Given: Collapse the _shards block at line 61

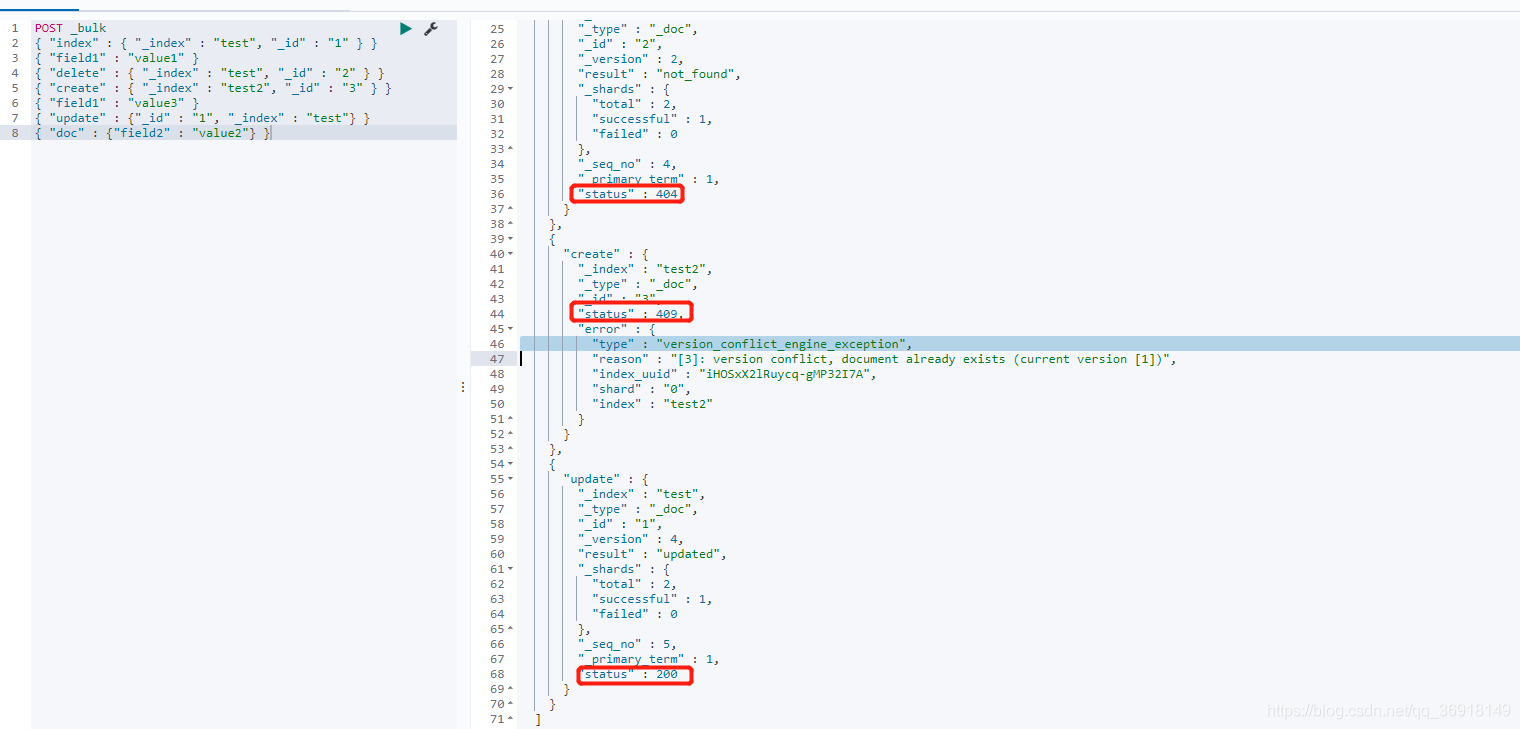Looking at the screenshot, I should [511, 569].
